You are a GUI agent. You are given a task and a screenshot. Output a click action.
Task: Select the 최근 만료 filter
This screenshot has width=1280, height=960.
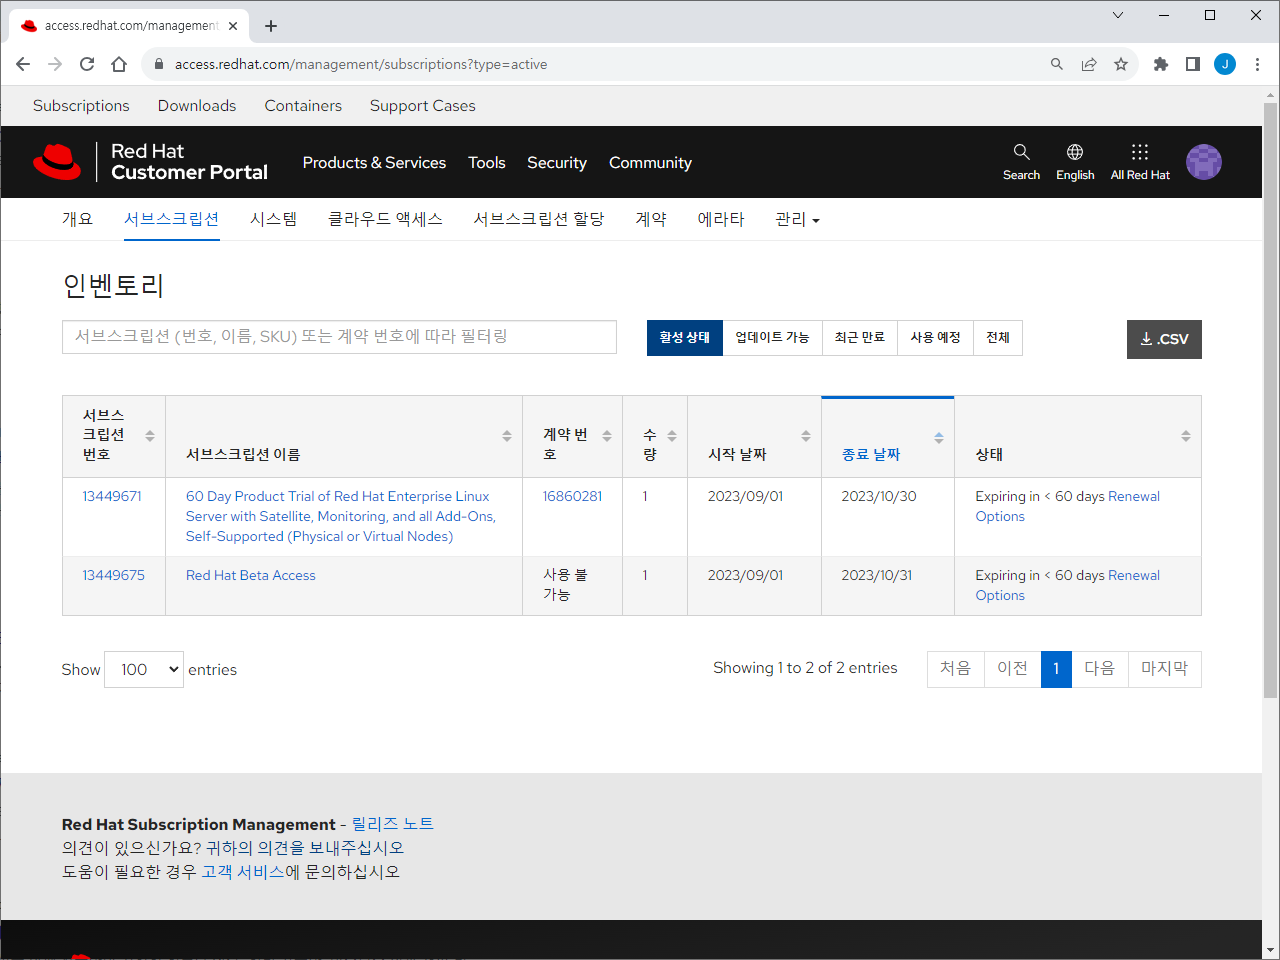860,338
